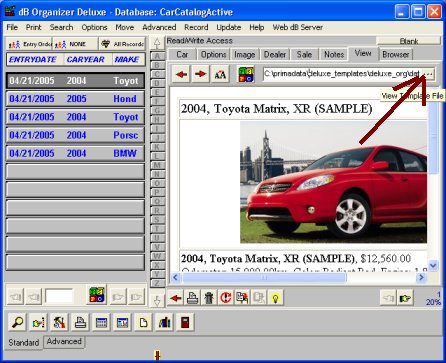Image resolution: width=446 pixels, height=363 pixels.
Task: Click the CARYEAR column header
Action: [86, 59]
